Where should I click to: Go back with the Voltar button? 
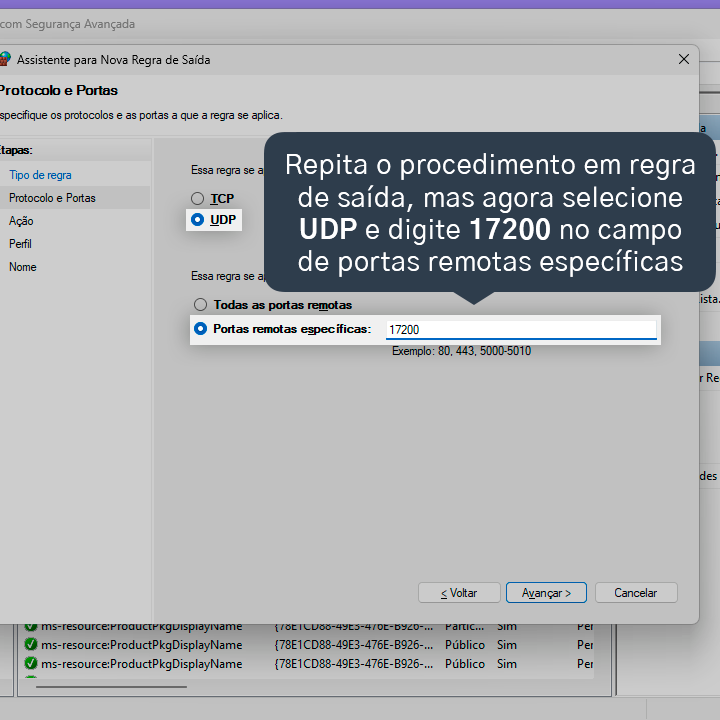[x=459, y=593]
